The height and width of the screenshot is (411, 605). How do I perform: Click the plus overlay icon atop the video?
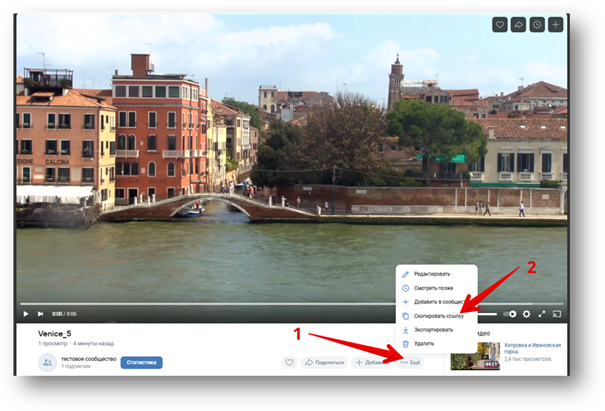coord(555,25)
